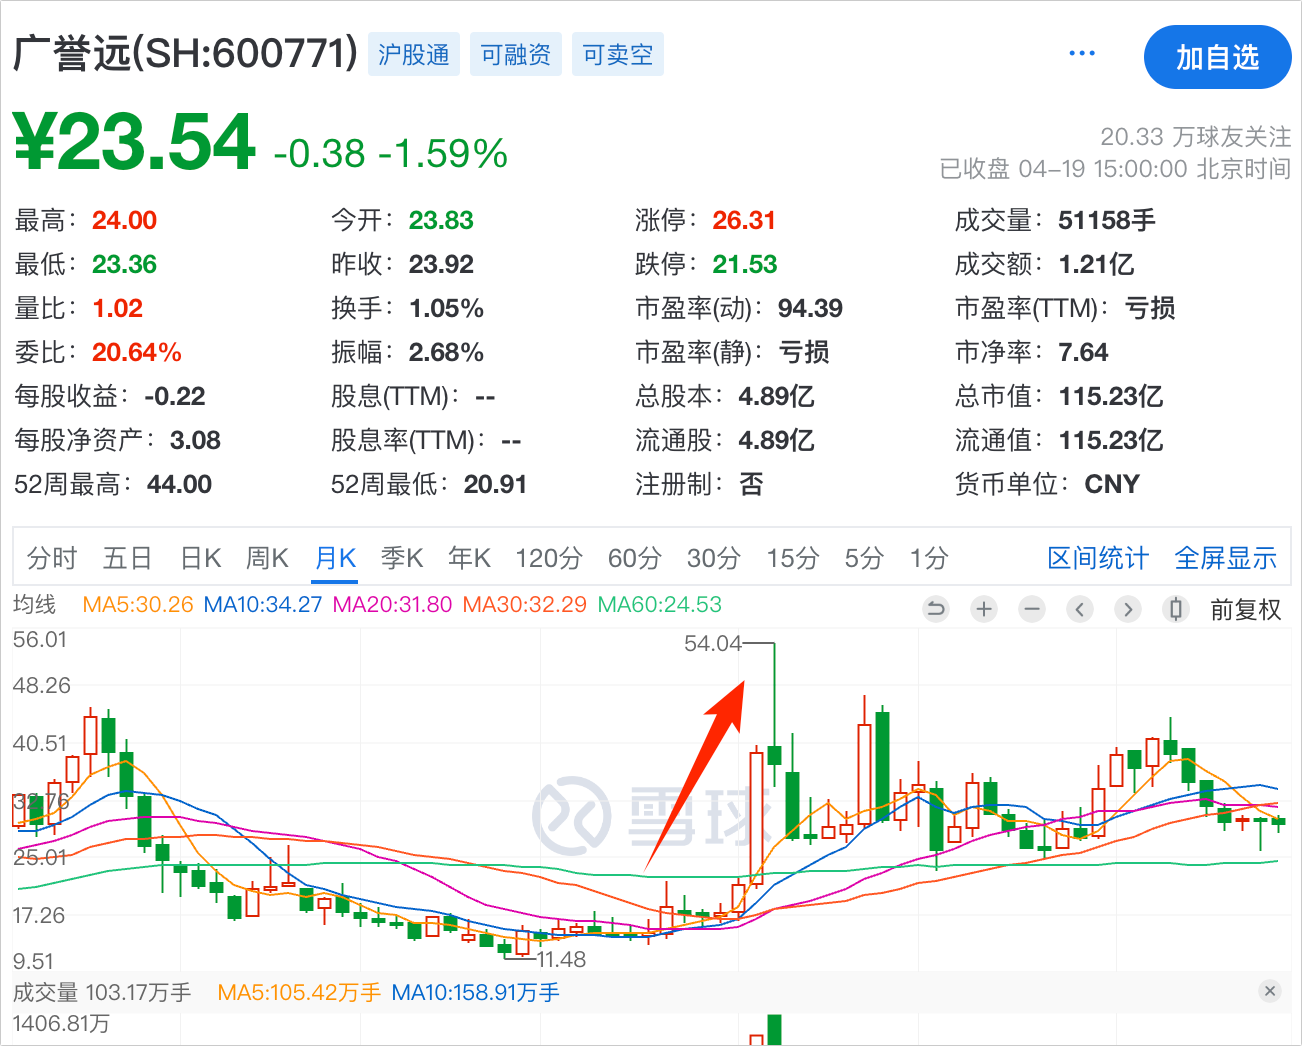The width and height of the screenshot is (1302, 1046).
Task: Click the chart reset (undo) icon
Action: pos(935,609)
